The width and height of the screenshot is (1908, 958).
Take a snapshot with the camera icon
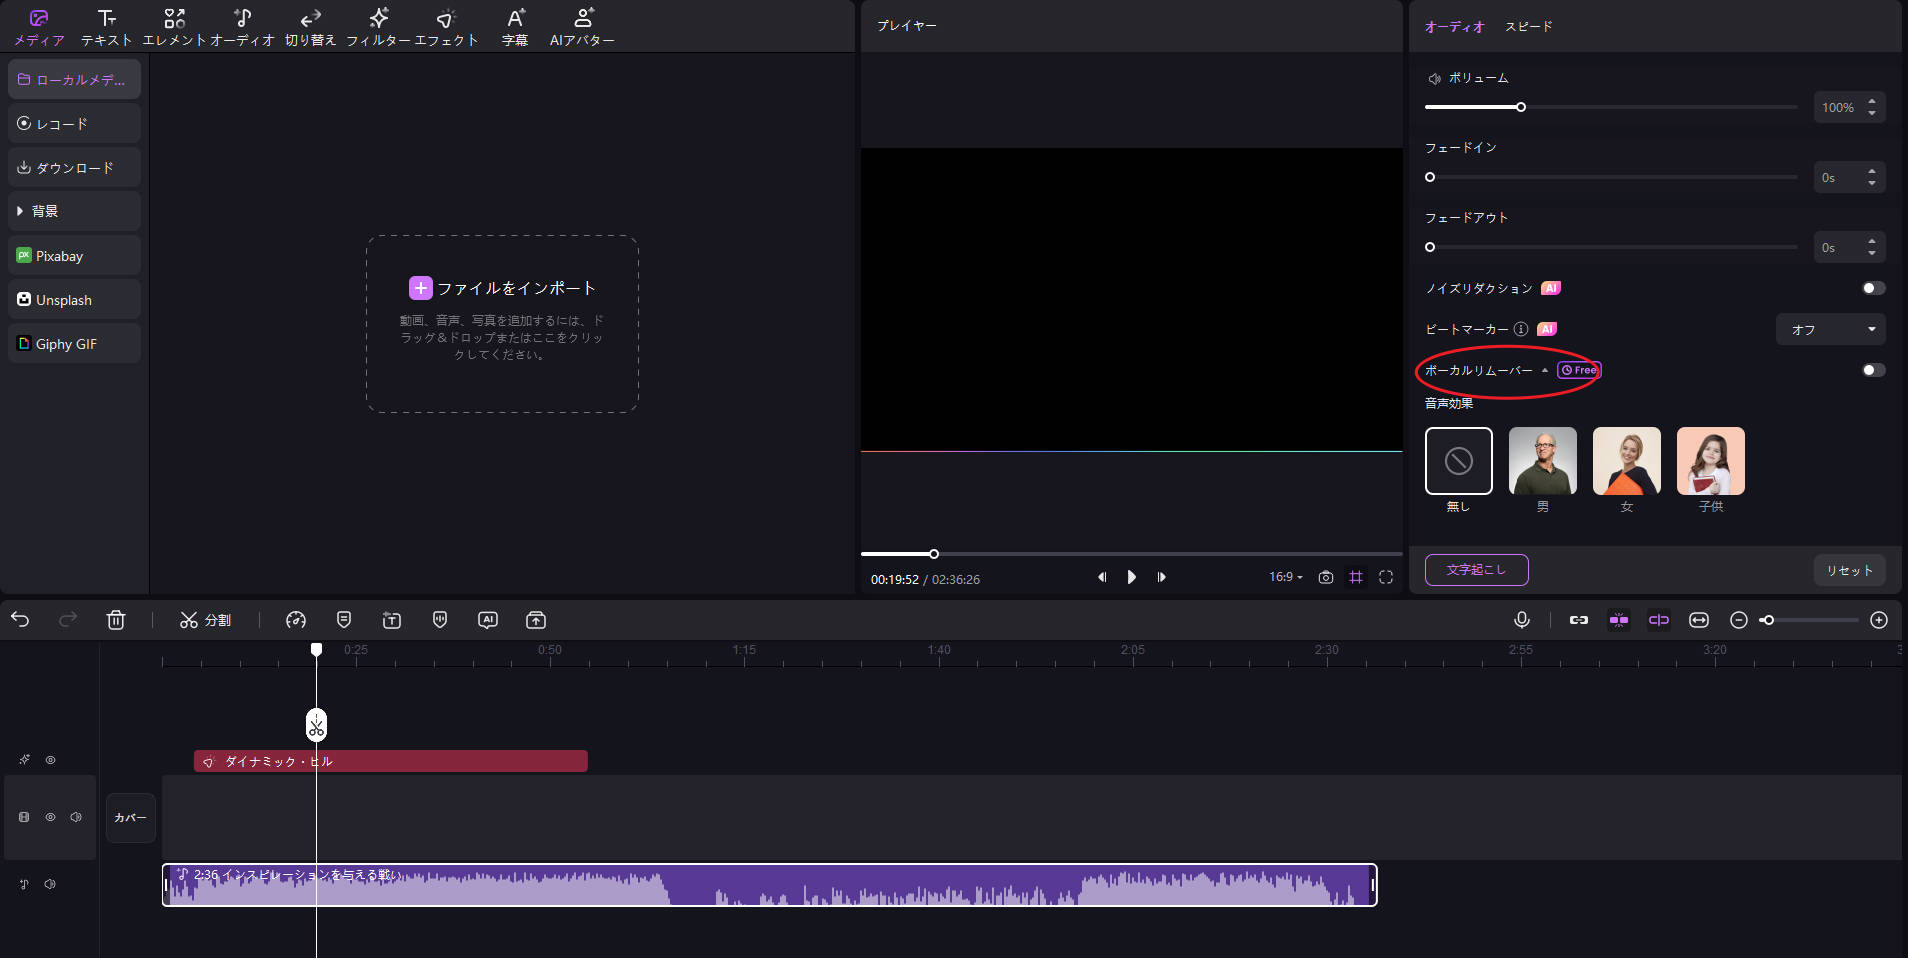coord(1326,577)
